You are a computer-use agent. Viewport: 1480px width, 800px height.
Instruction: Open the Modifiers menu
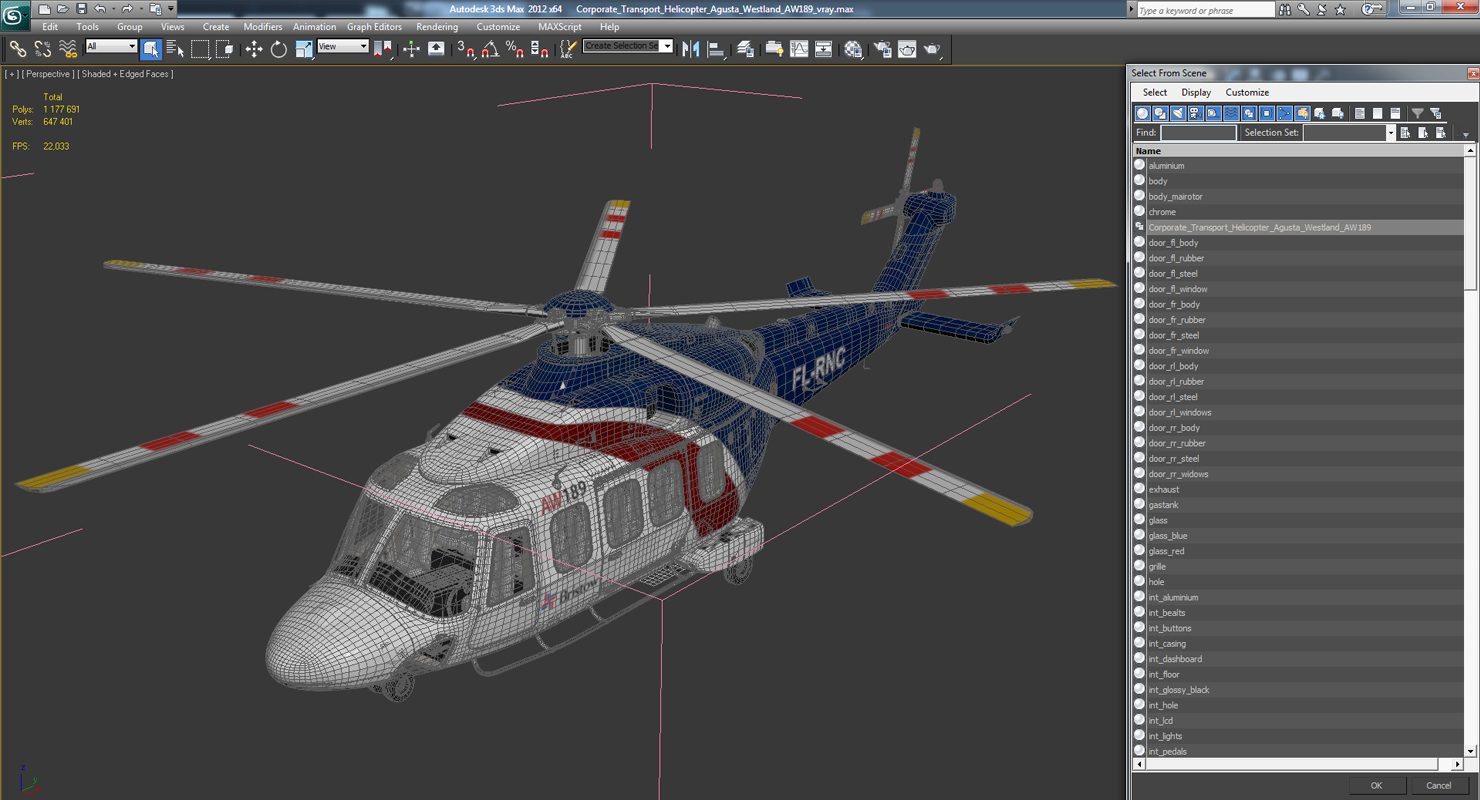tap(262, 27)
